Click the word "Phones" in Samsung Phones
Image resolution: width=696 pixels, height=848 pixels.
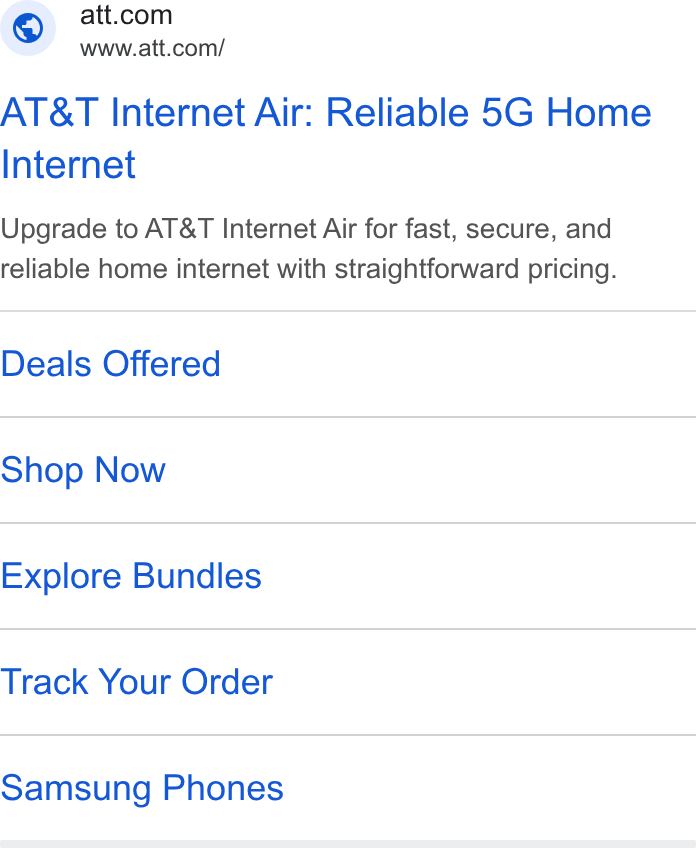[x=223, y=788]
